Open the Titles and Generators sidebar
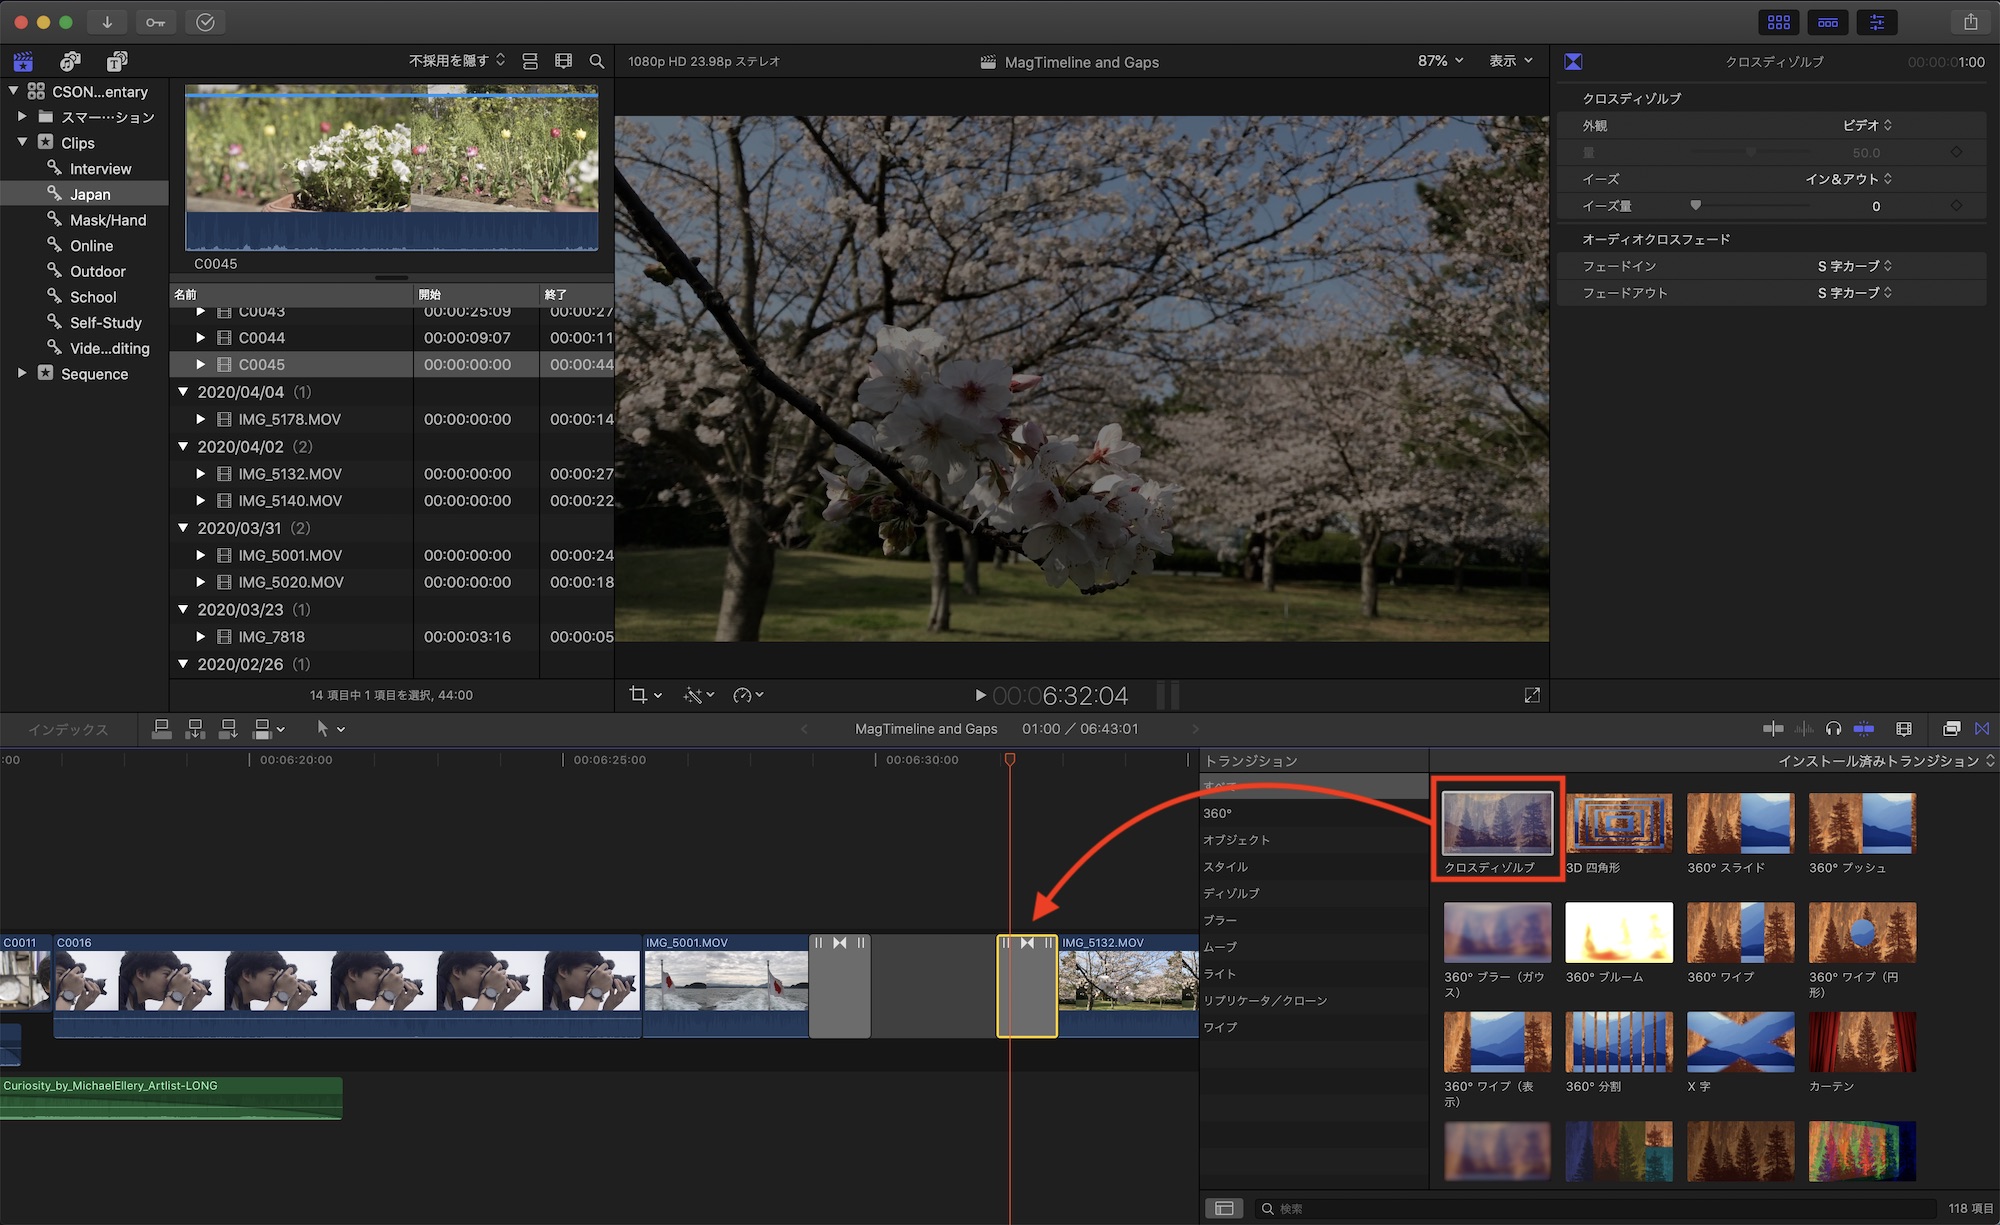The width and height of the screenshot is (2000, 1225). 117,62
